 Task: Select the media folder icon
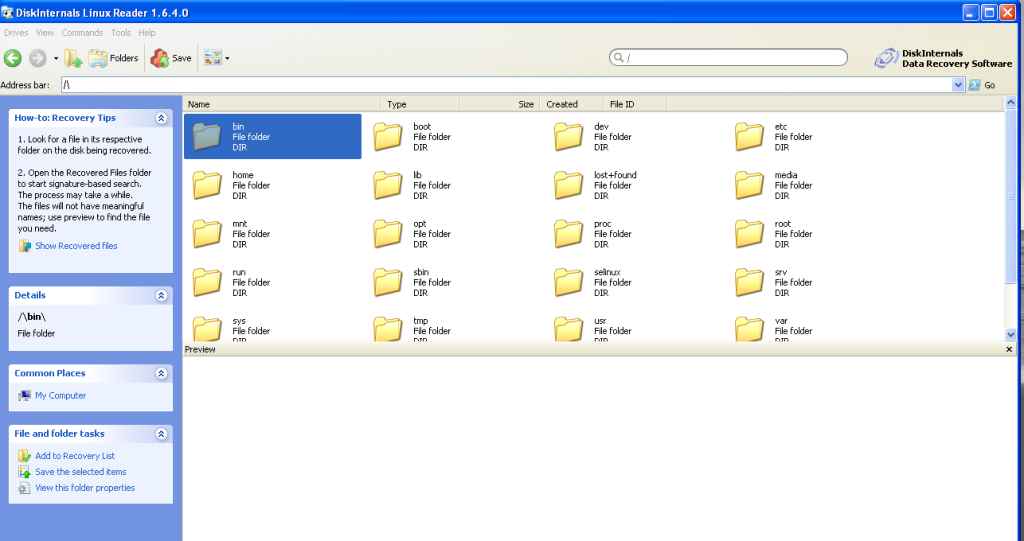point(749,185)
